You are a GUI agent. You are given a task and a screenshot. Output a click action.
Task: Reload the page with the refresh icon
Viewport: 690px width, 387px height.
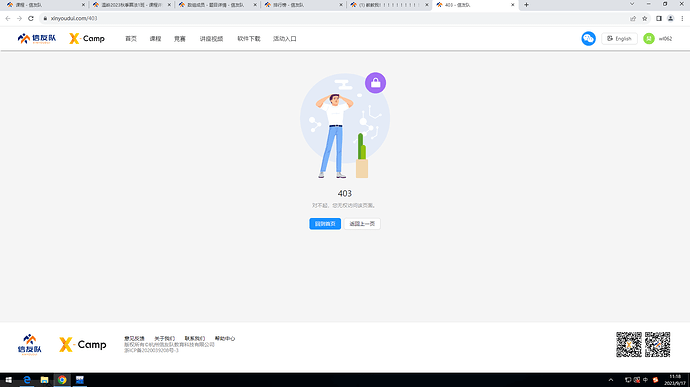tap(31, 18)
